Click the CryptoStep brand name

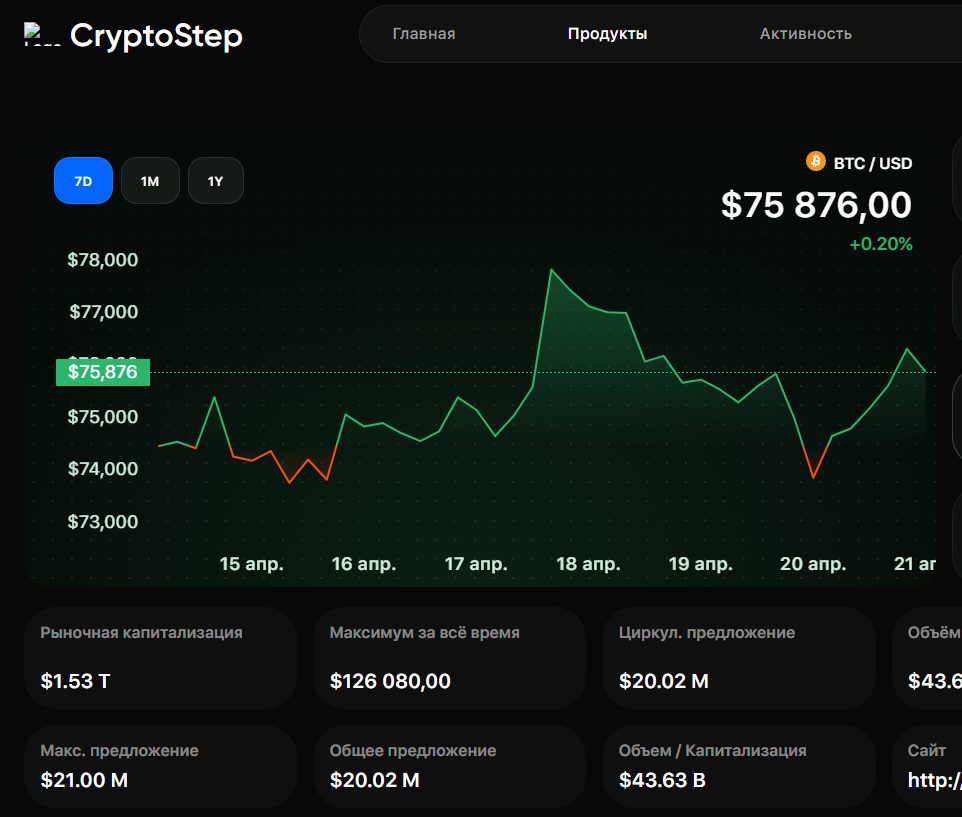(156, 36)
